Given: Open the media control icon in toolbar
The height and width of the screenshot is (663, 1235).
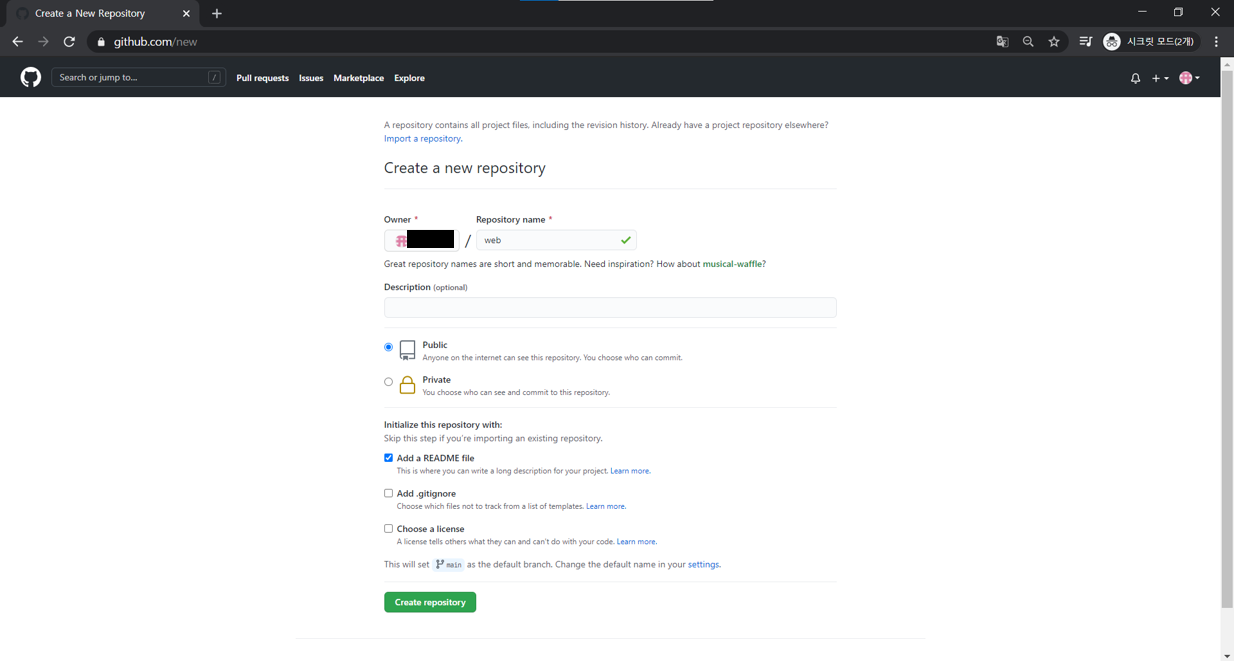Looking at the screenshot, I should pos(1085,42).
